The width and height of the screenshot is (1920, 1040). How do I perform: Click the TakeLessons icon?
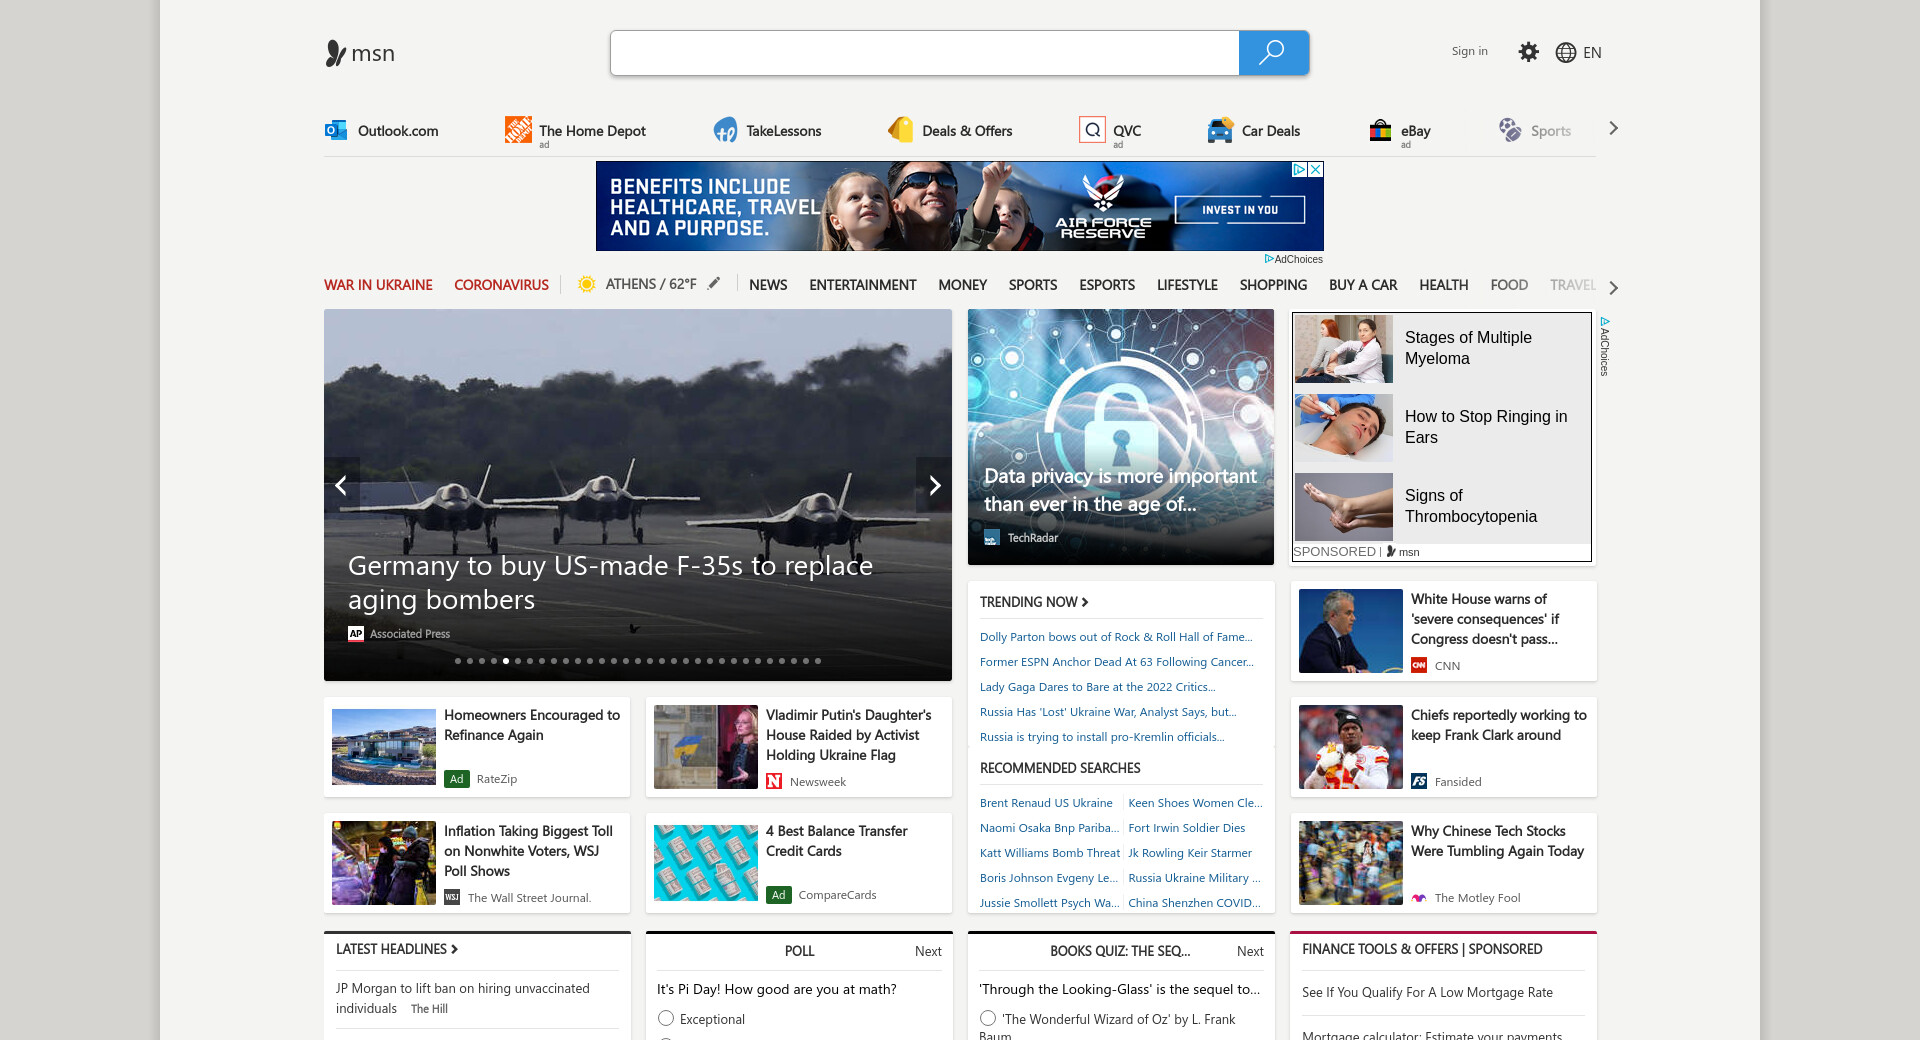[x=725, y=130]
